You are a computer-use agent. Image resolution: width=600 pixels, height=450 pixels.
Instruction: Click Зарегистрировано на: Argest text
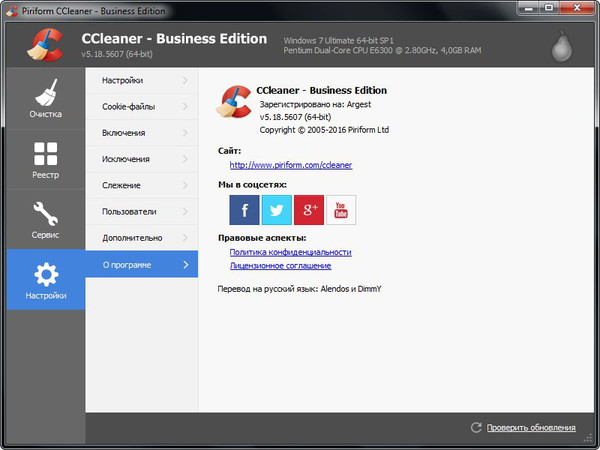[x=315, y=104]
